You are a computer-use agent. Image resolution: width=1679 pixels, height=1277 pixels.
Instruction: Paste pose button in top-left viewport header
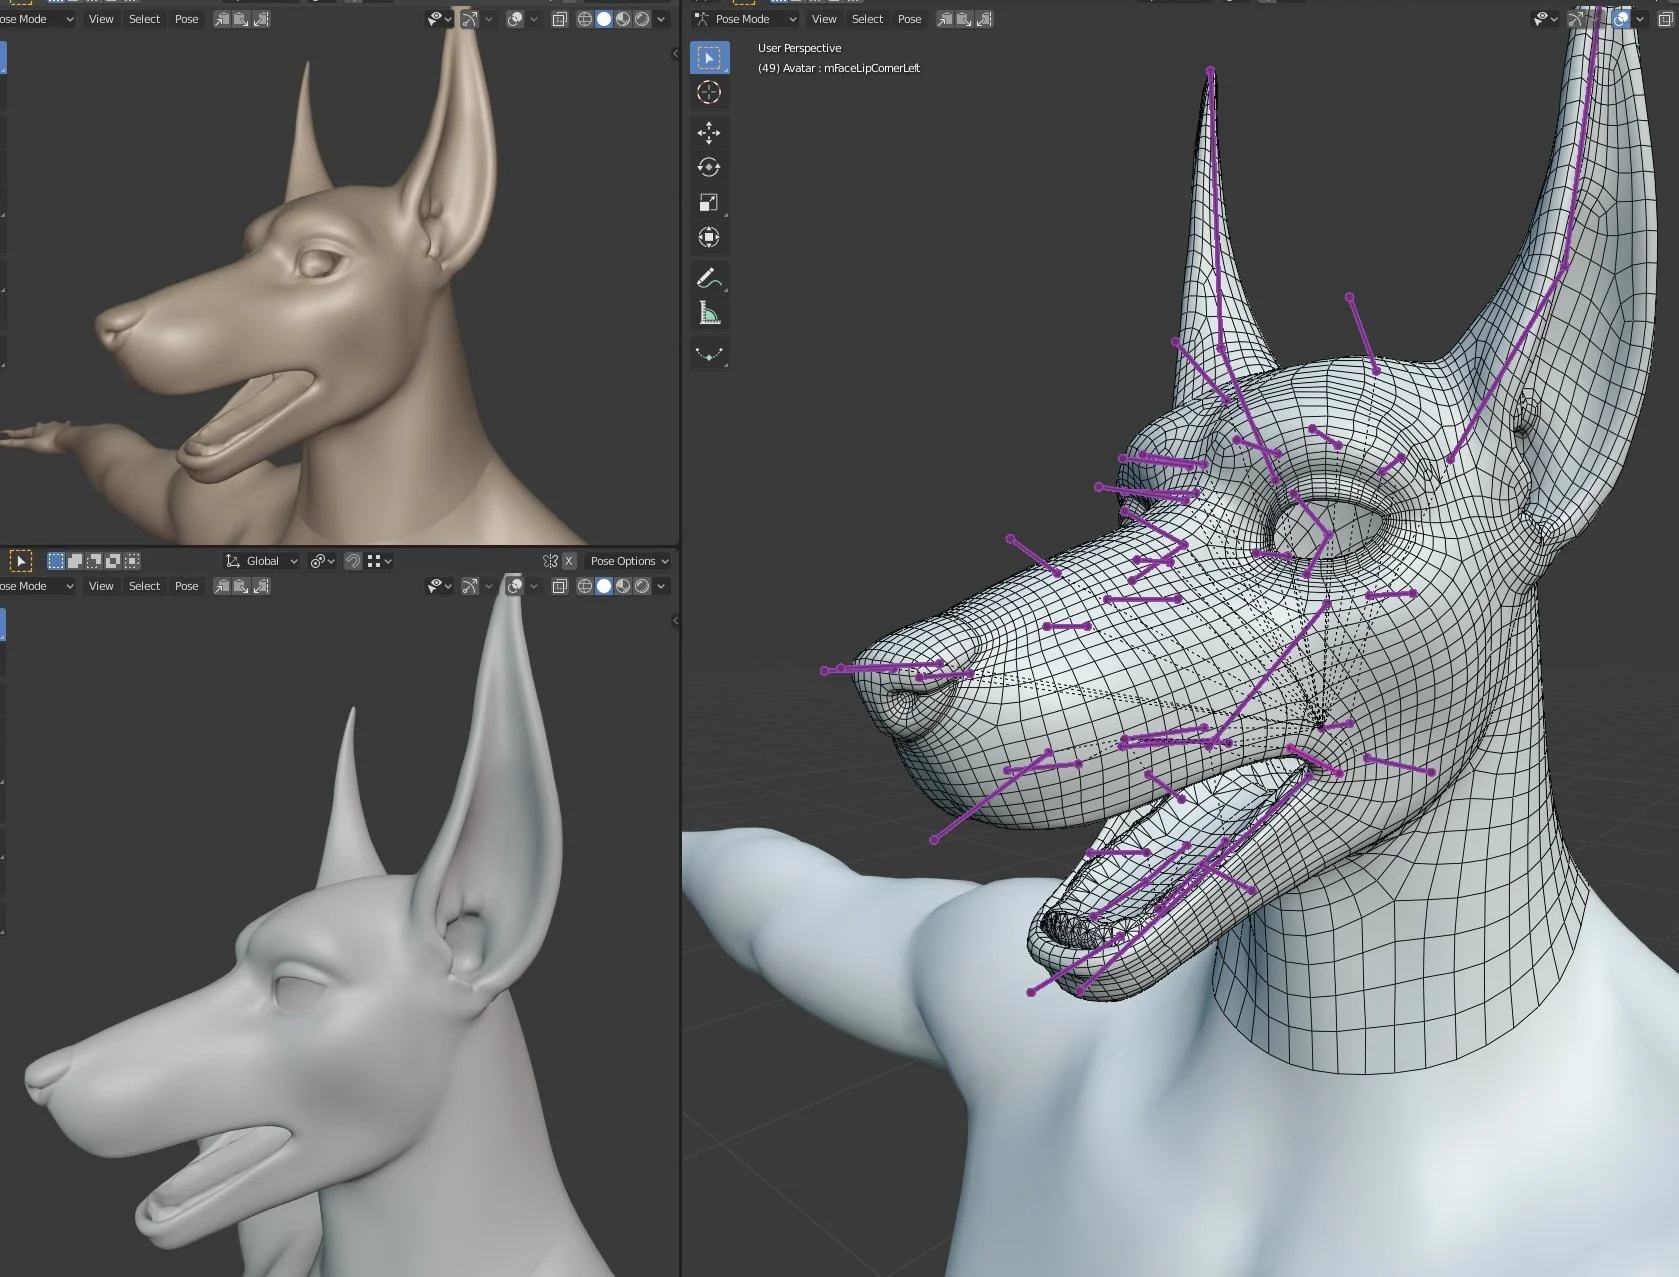[241, 19]
